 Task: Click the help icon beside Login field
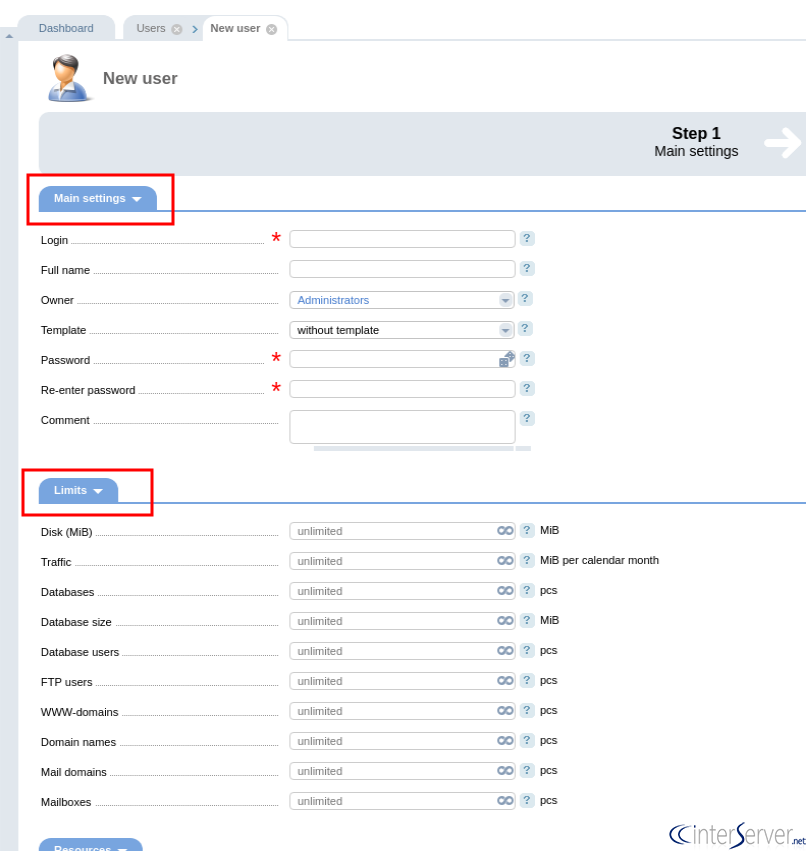click(x=526, y=238)
